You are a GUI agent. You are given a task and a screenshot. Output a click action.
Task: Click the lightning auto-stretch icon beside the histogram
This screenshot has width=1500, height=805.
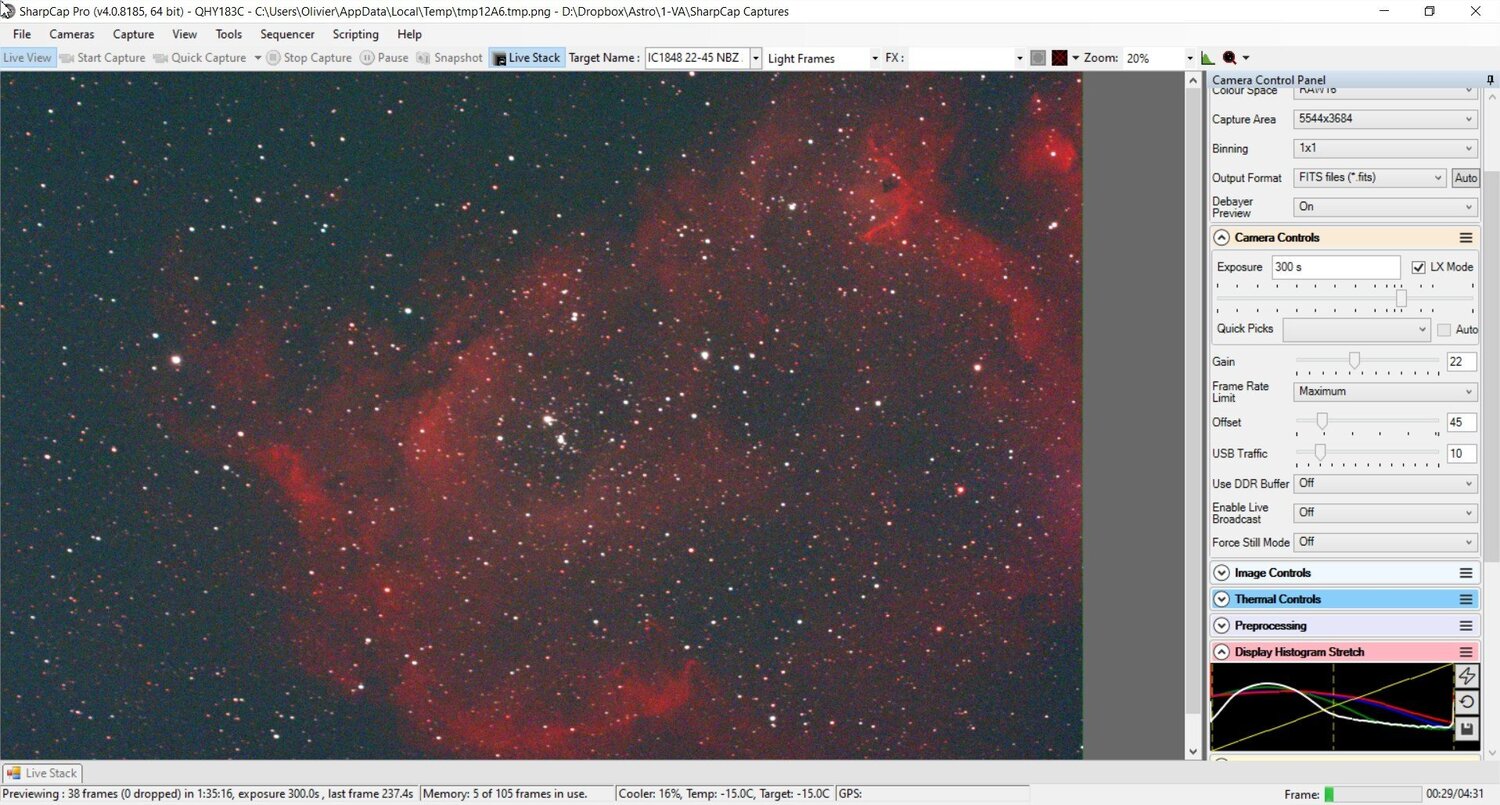pos(1467,676)
